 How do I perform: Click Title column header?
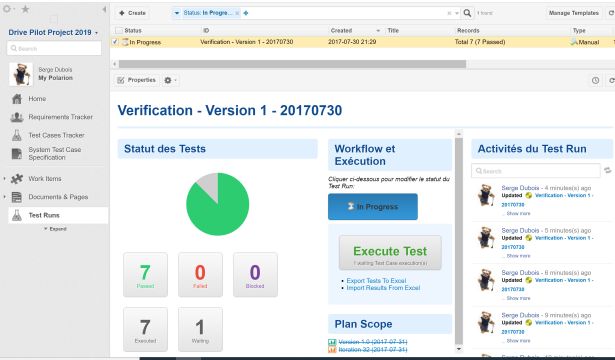[393, 31]
